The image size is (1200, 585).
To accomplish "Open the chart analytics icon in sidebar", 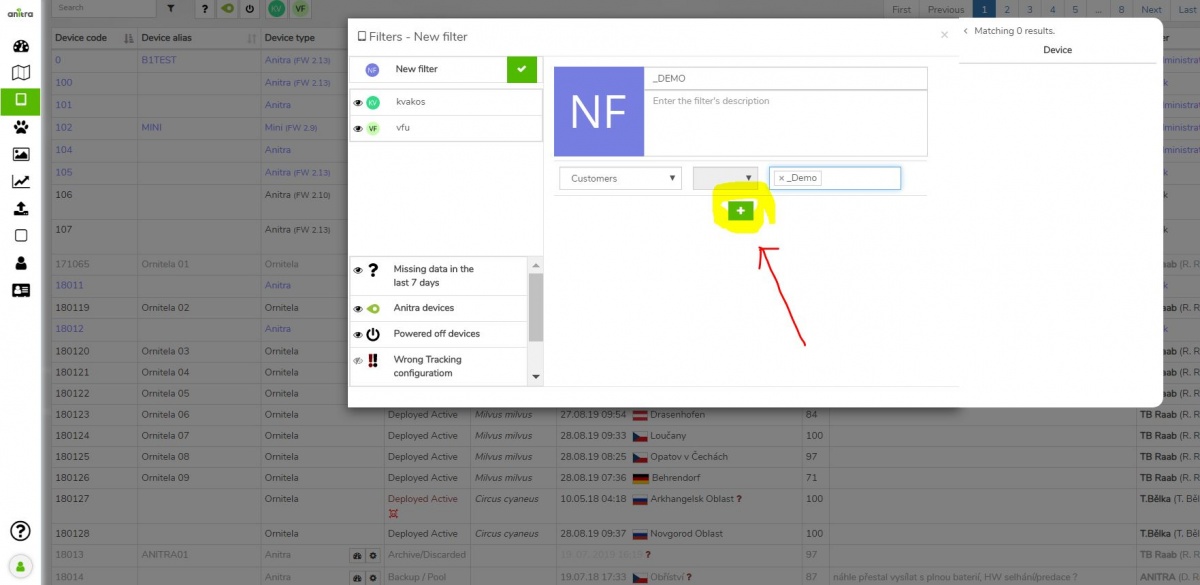I will coord(21,181).
